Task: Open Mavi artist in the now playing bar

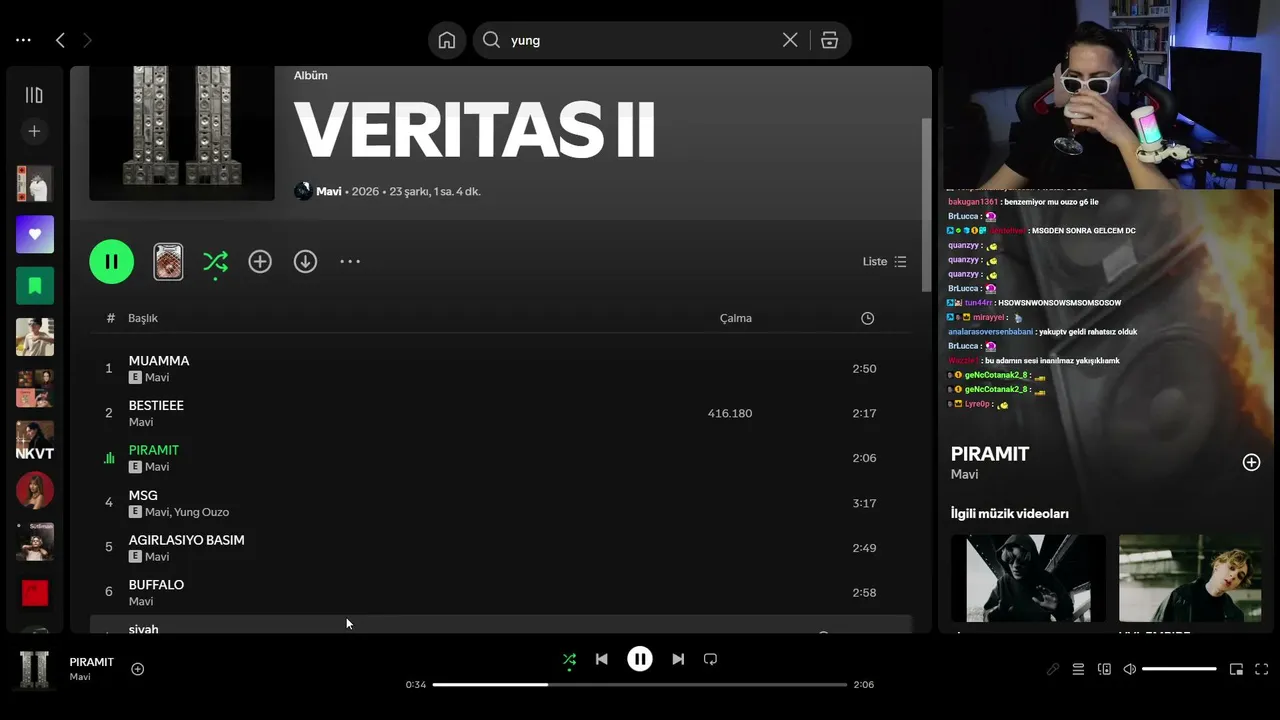Action: pyautogui.click(x=80, y=677)
